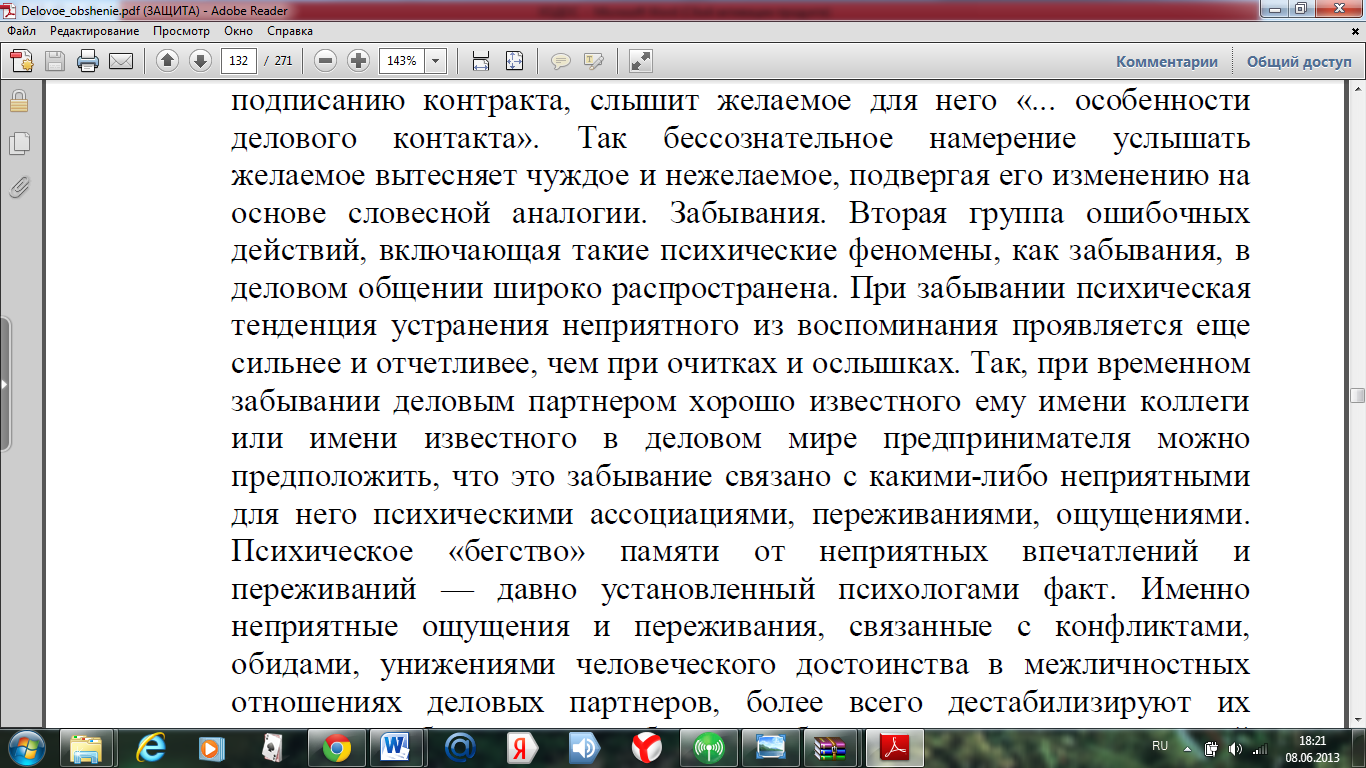Viewport: 1366px width, 768px height.
Task: Open WinRAR from the taskbar
Action: tap(830, 748)
